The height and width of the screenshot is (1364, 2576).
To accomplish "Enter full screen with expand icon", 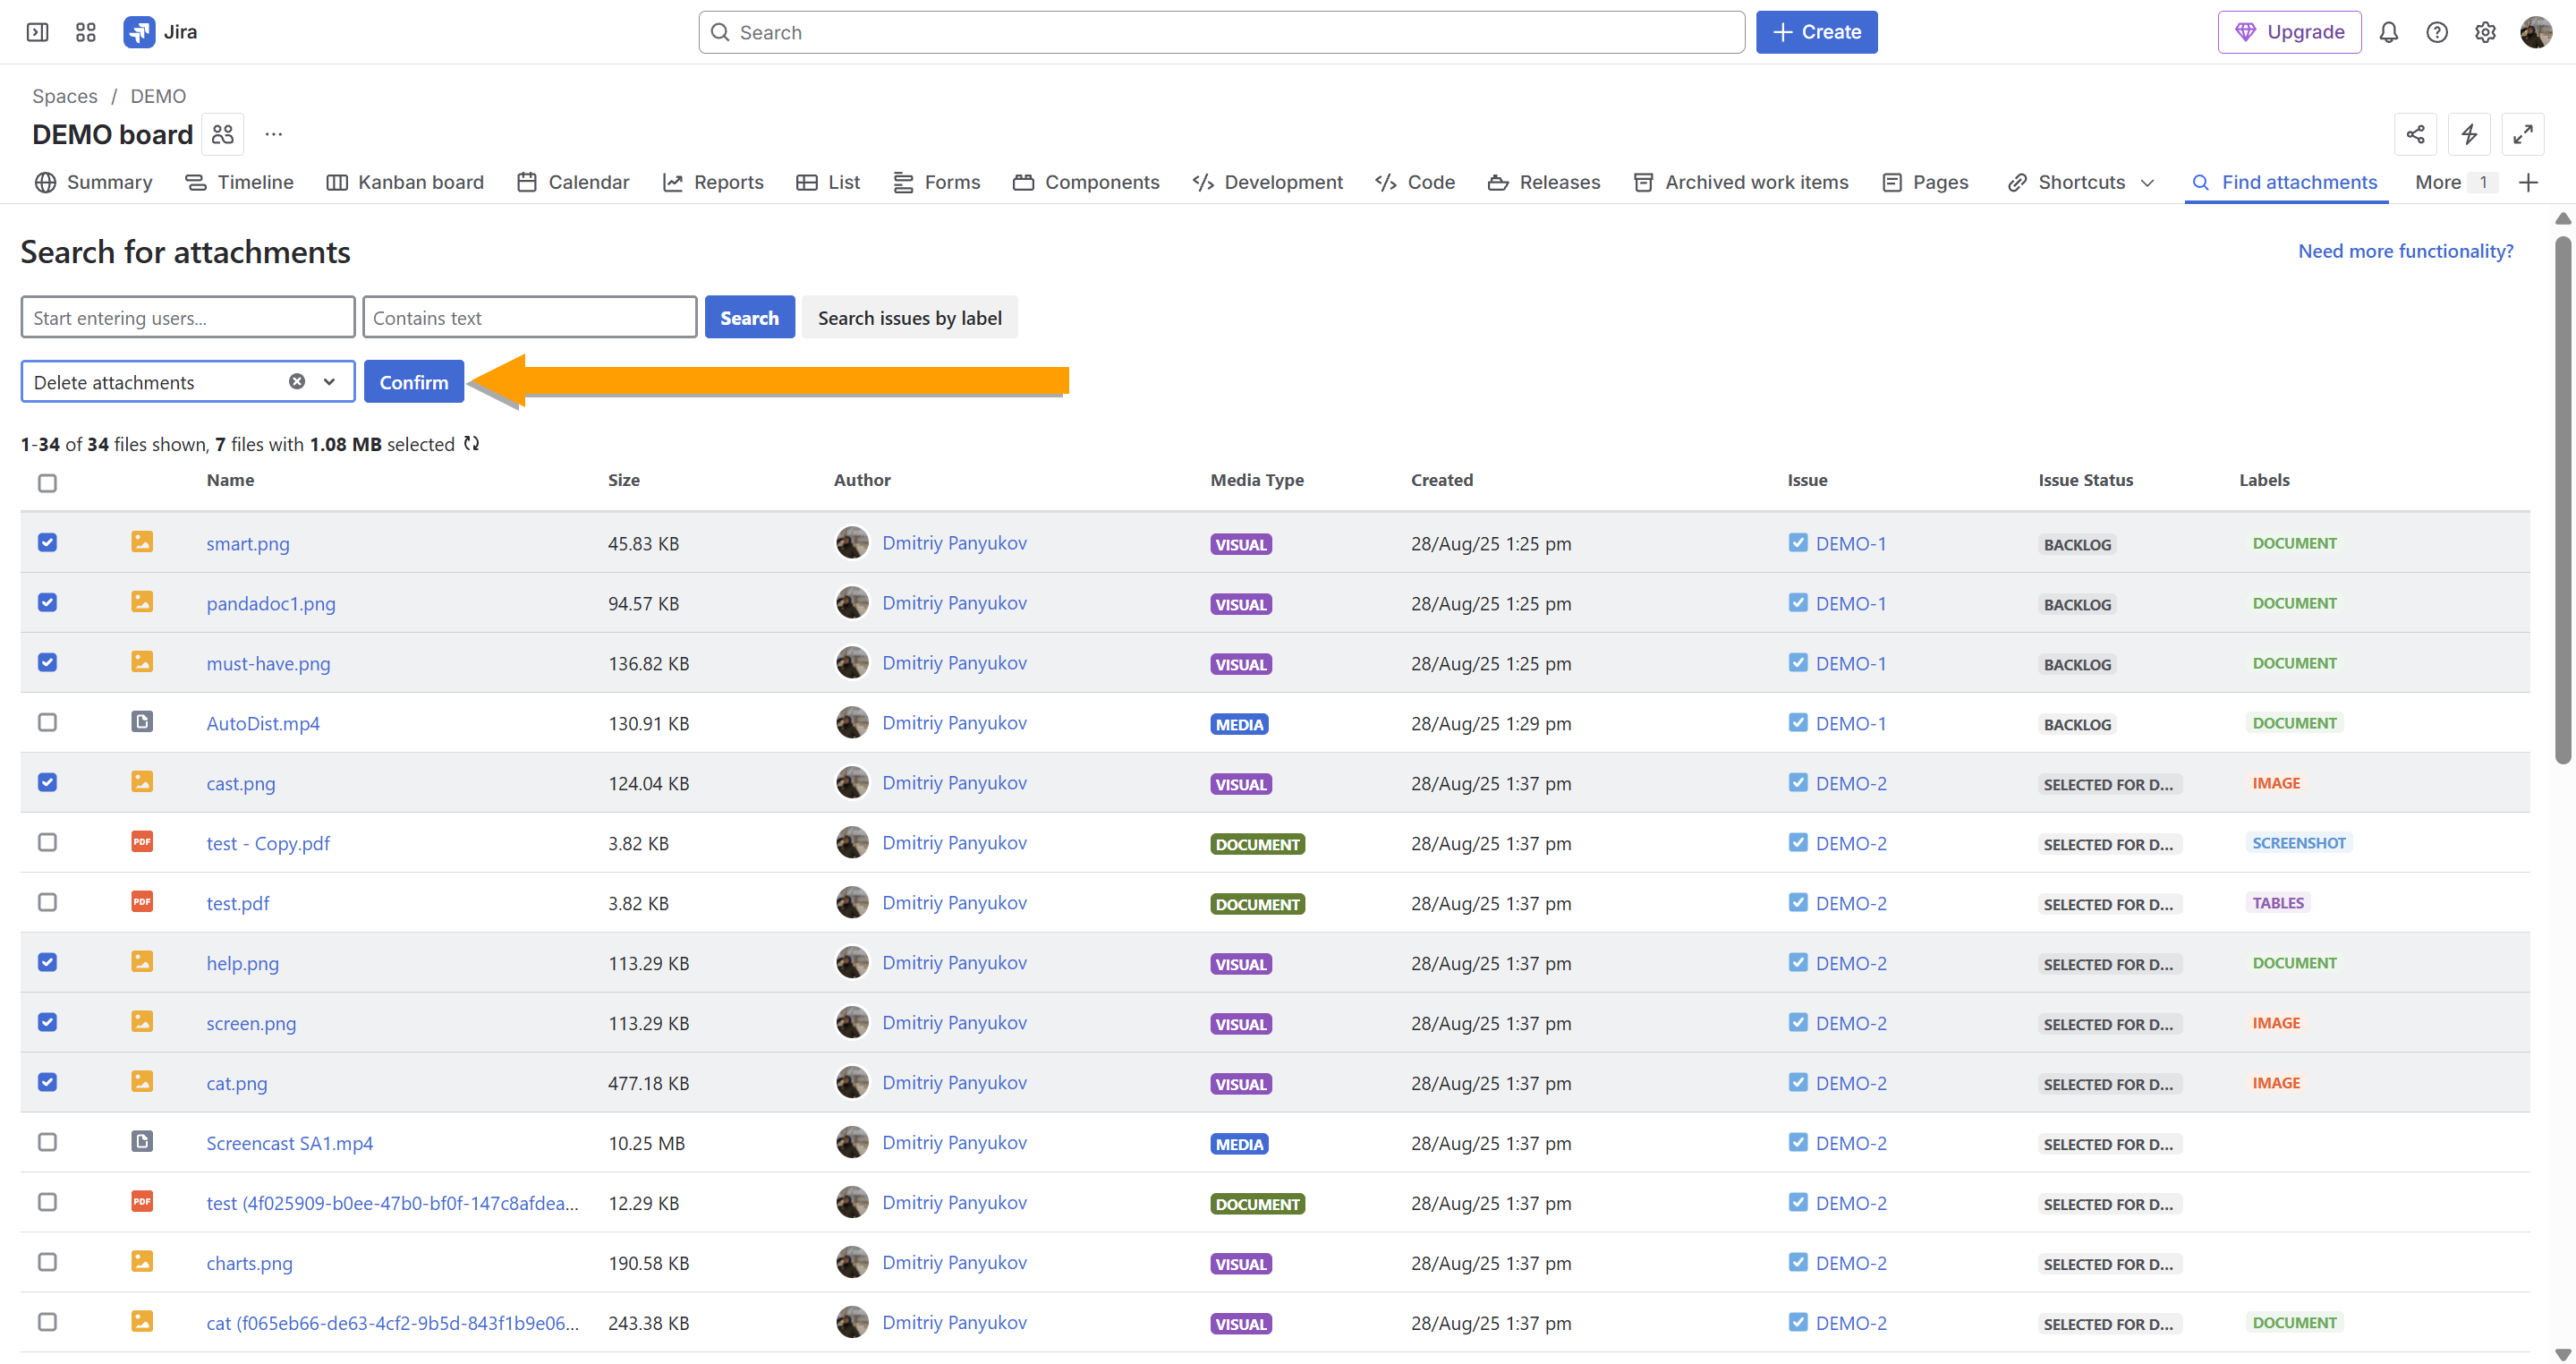I will tap(2522, 134).
